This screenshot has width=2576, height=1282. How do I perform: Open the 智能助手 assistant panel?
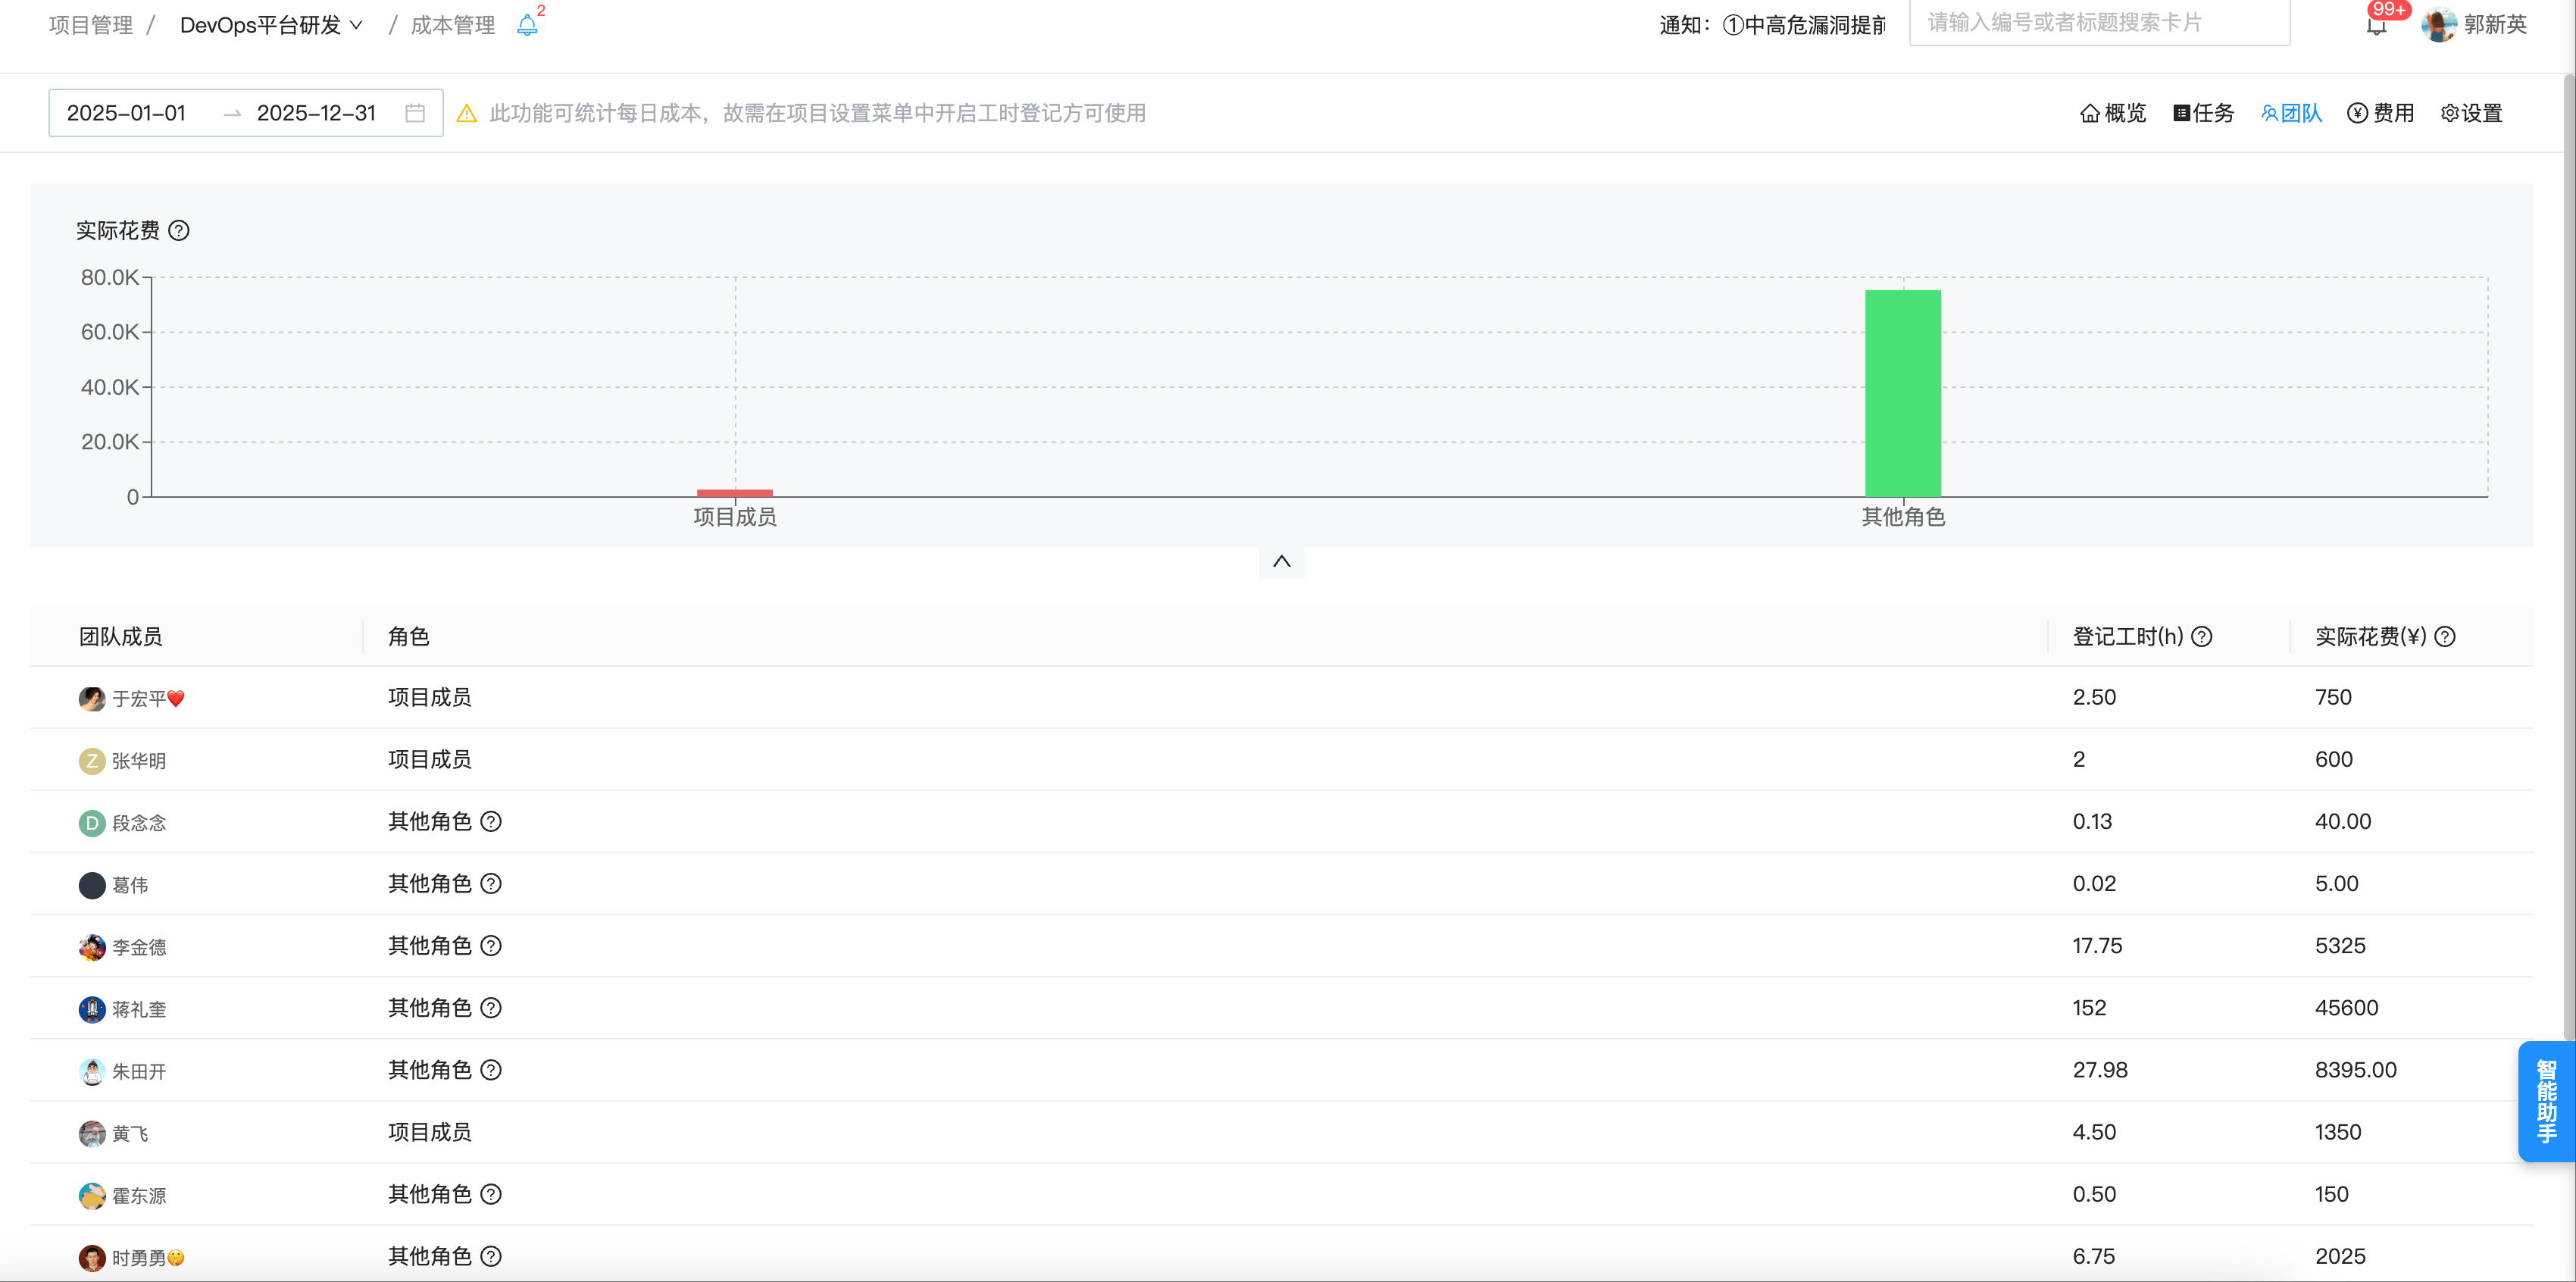click(2549, 1101)
